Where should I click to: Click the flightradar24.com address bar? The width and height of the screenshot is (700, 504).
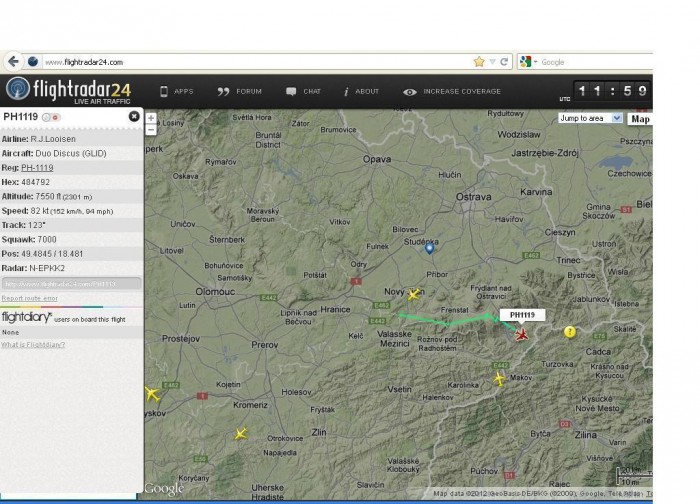pyautogui.click(x=257, y=62)
